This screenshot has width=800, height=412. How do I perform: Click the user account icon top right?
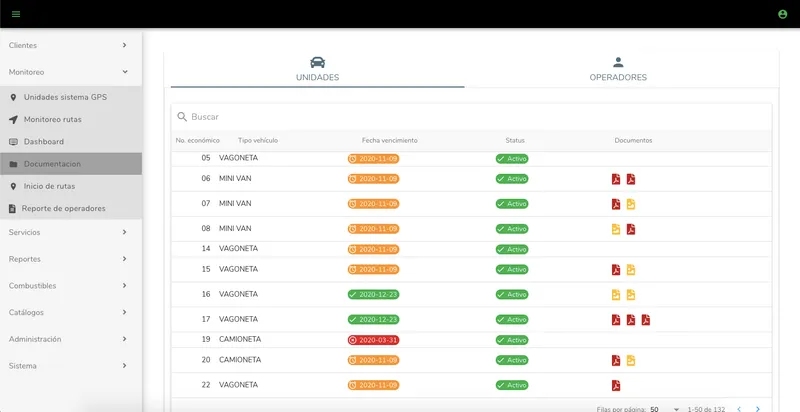[x=782, y=14]
